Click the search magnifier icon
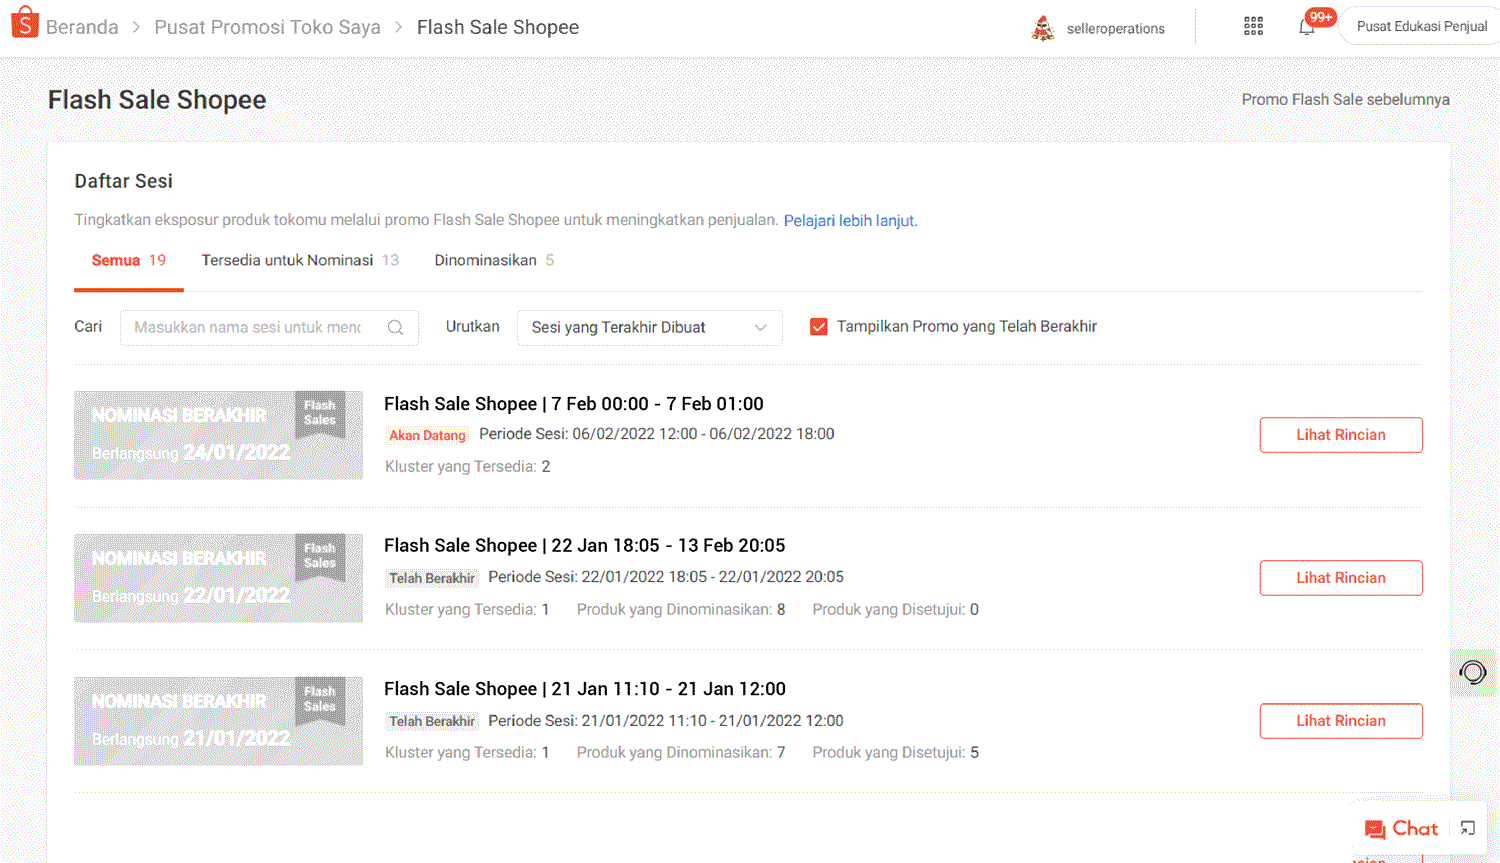 (x=395, y=327)
